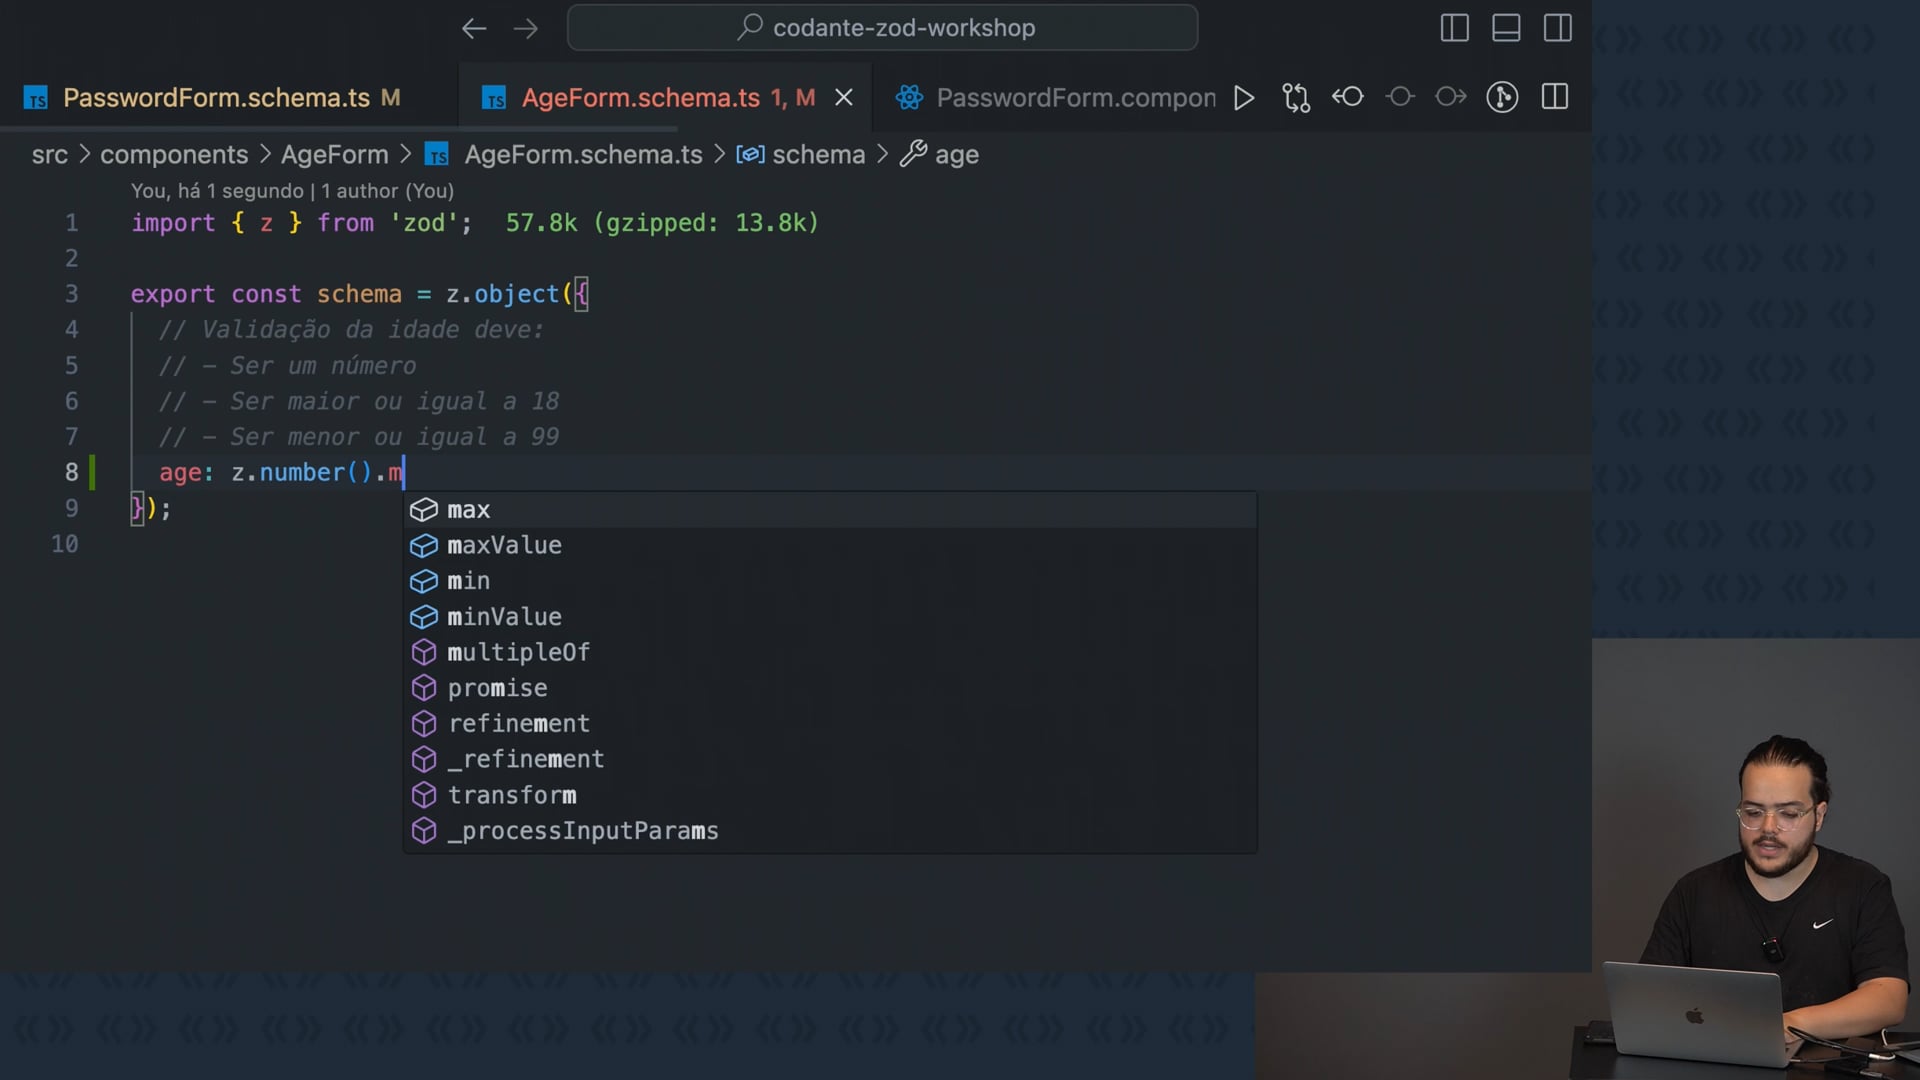Navigate forward with right arrow
Viewport: 1920px width, 1080px height.
coord(526,28)
